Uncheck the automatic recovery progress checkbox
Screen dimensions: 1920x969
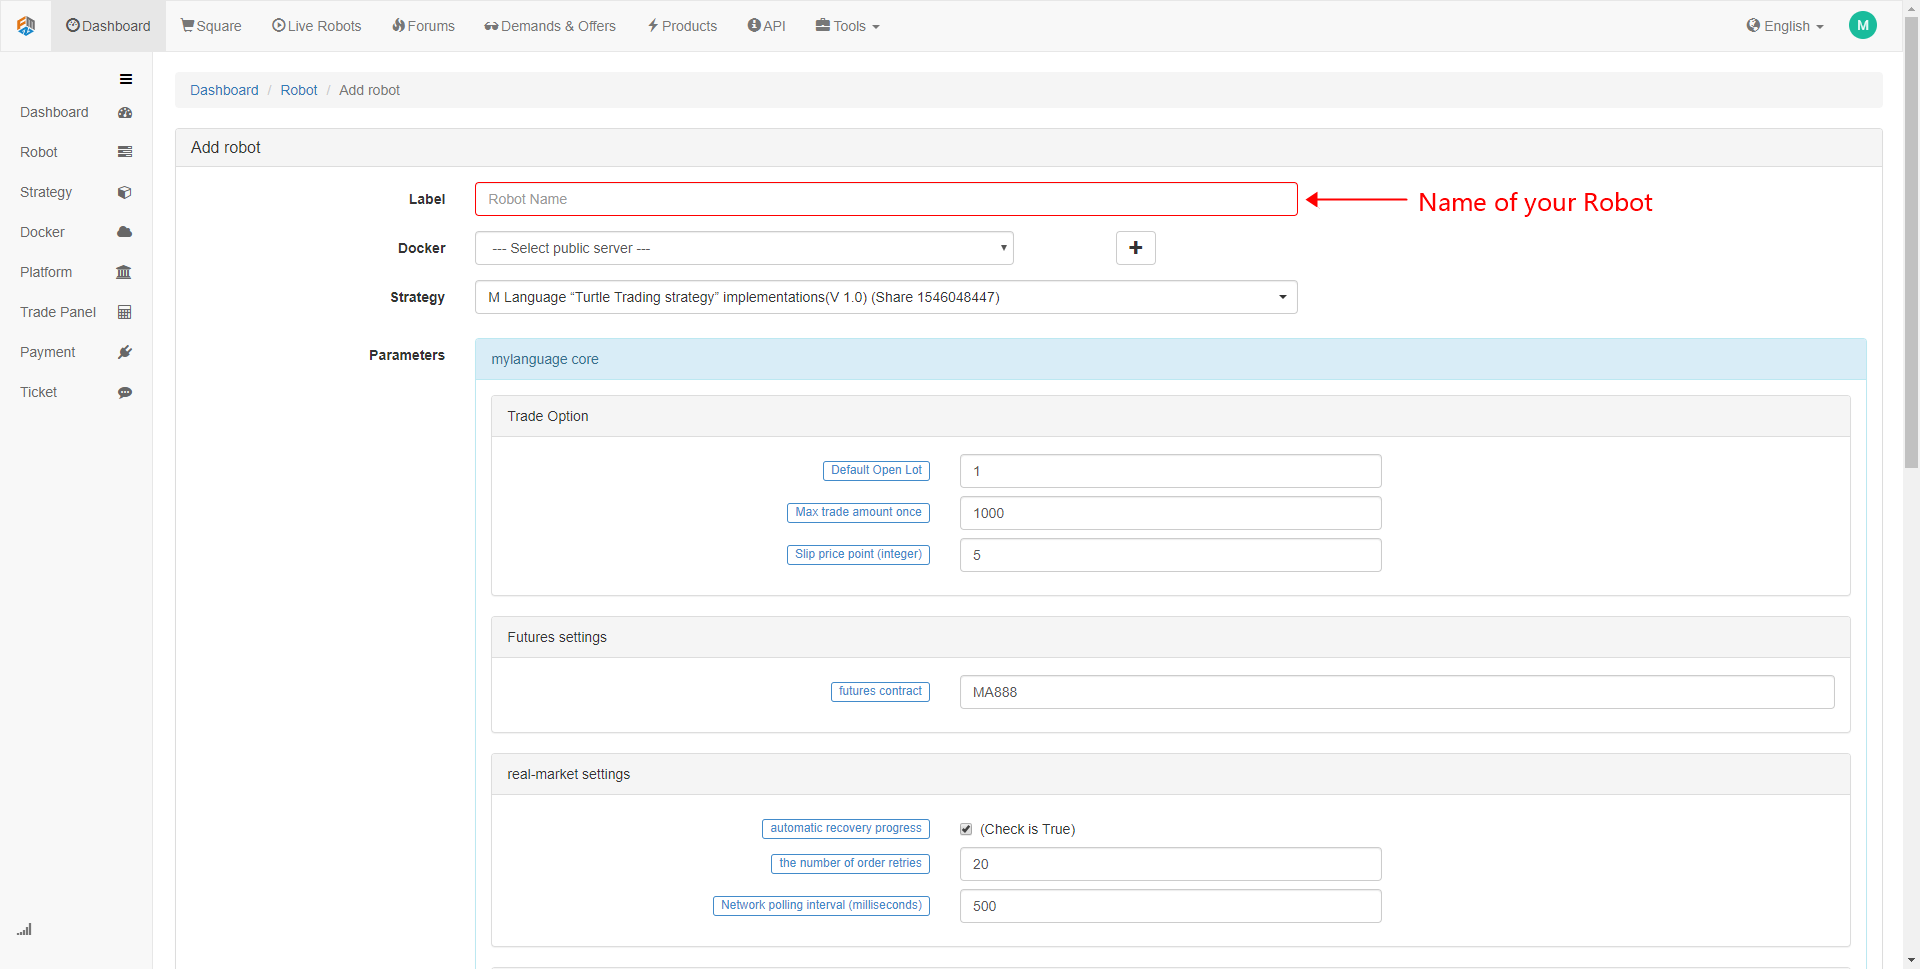(966, 829)
